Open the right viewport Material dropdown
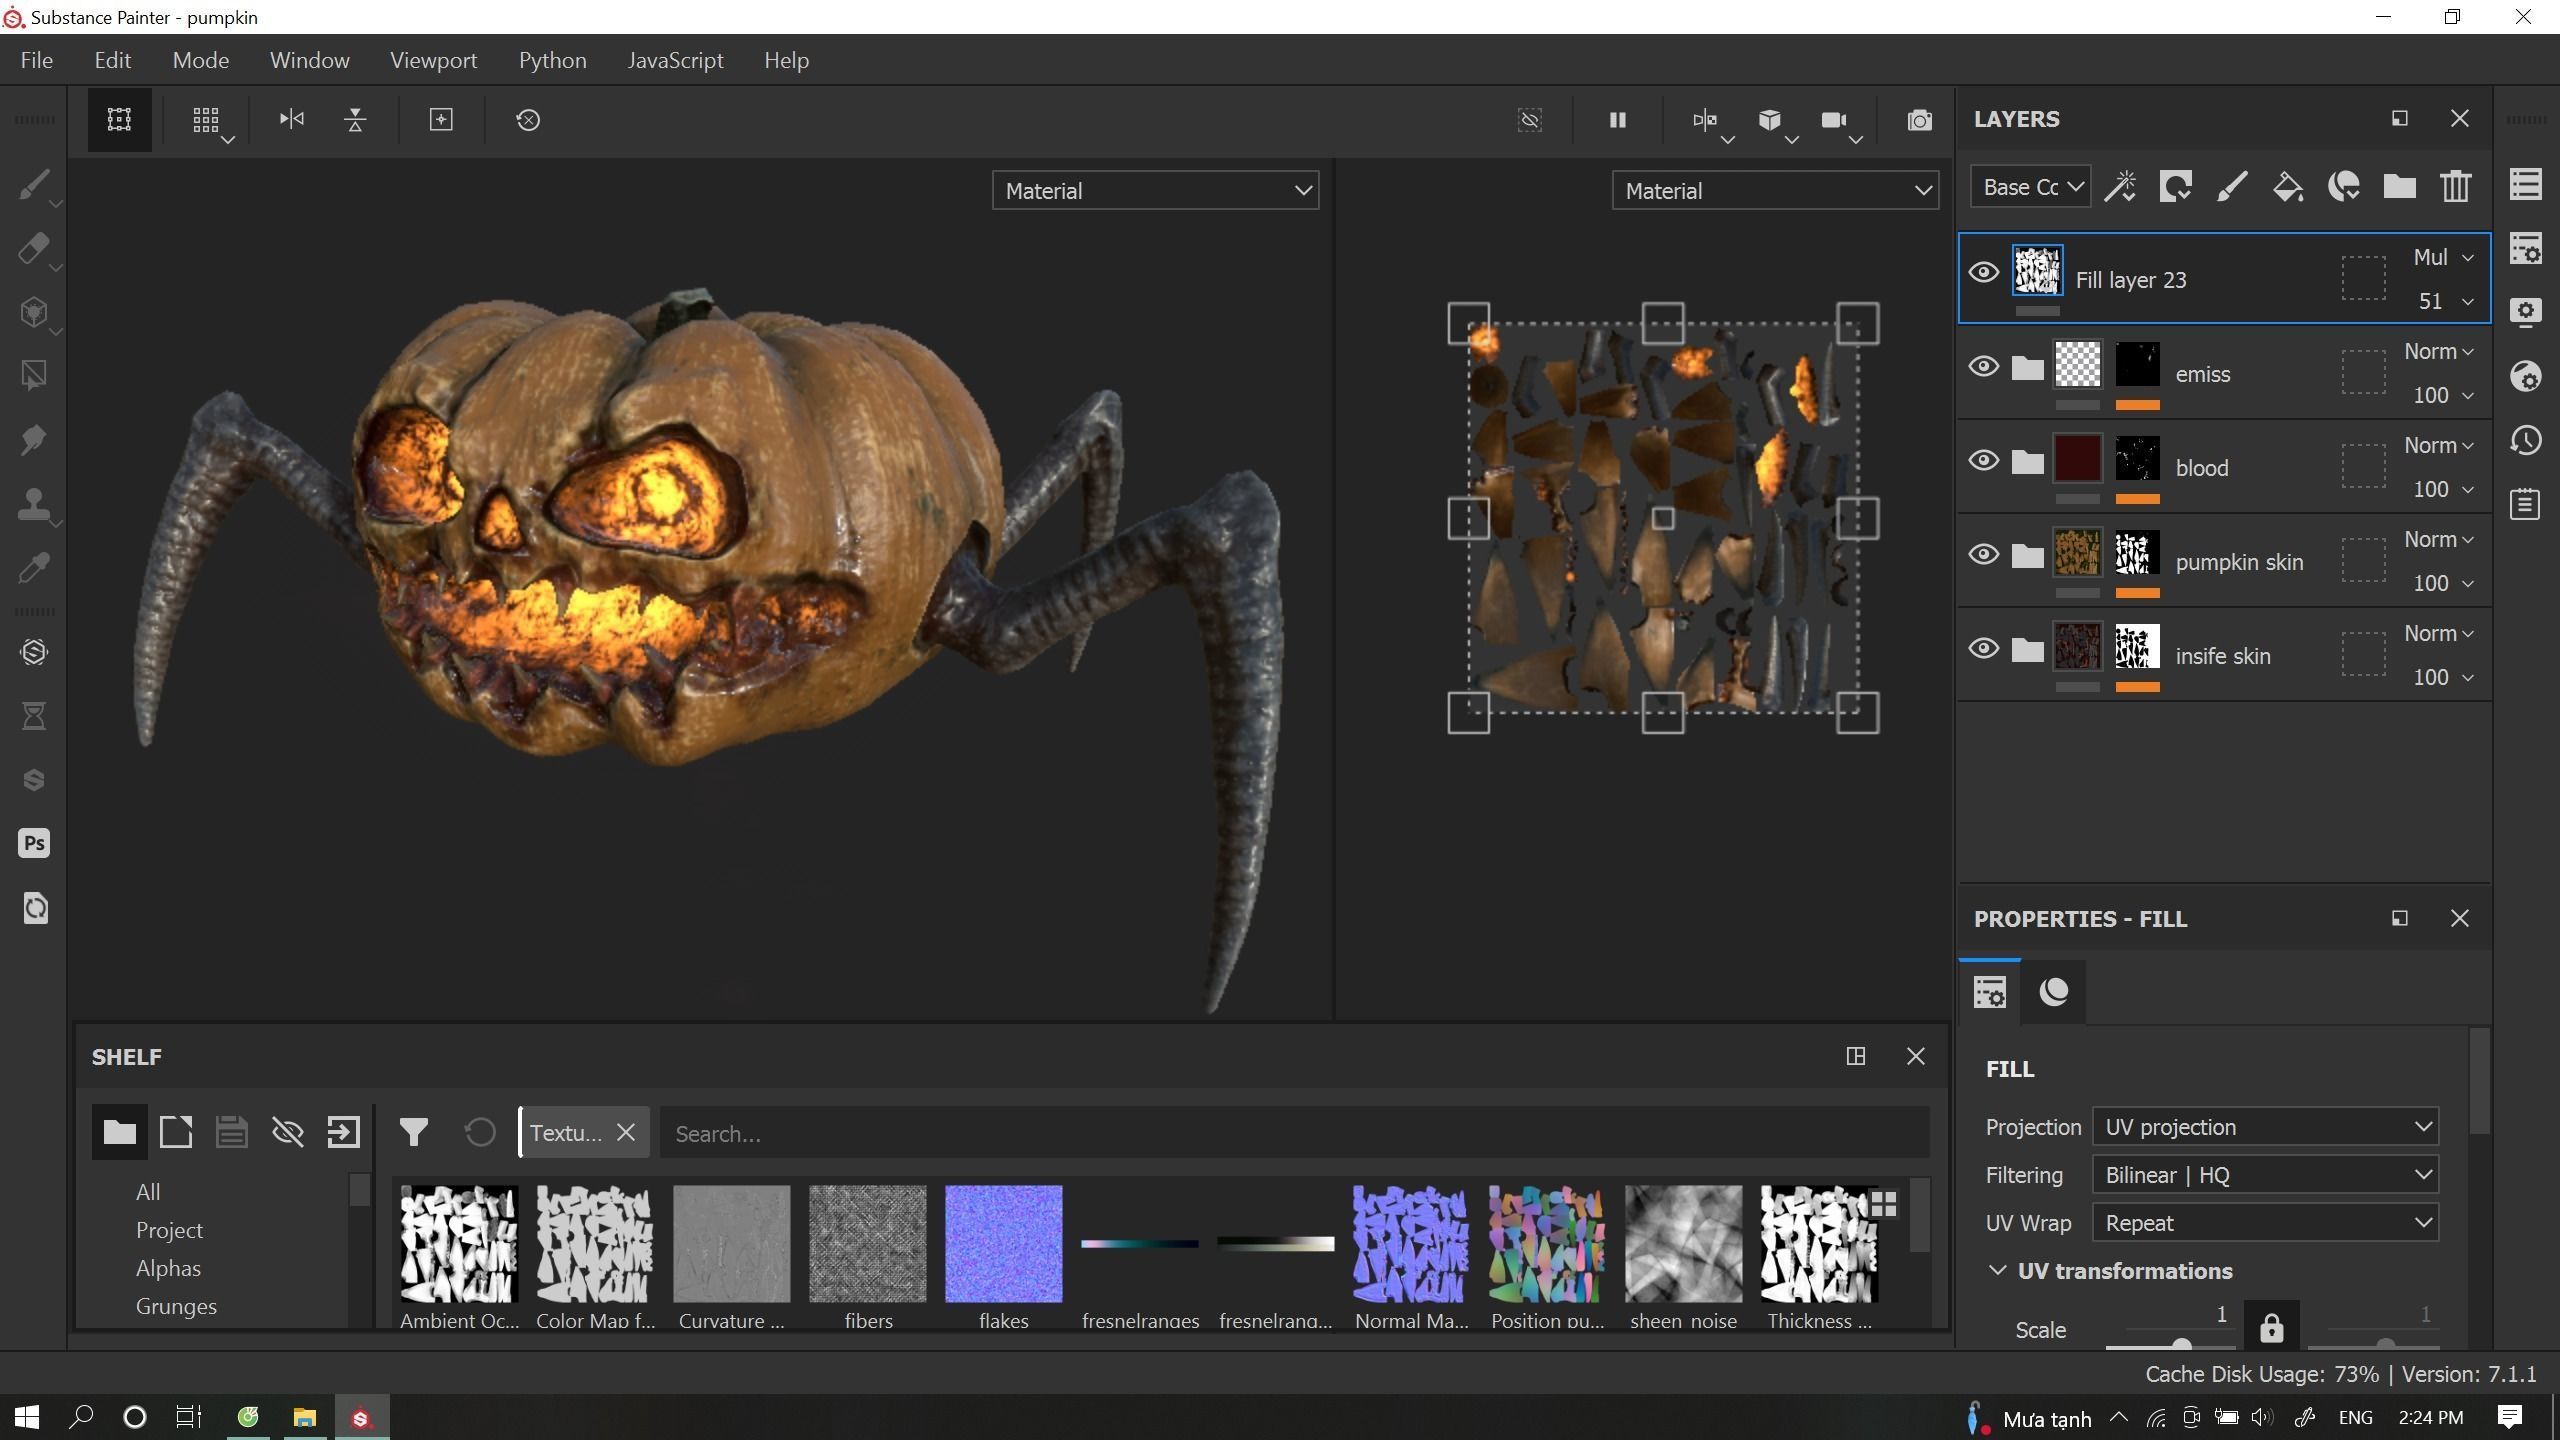Image resolution: width=2560 pixels, height=1440 pixels. (x=1775, y=190)
